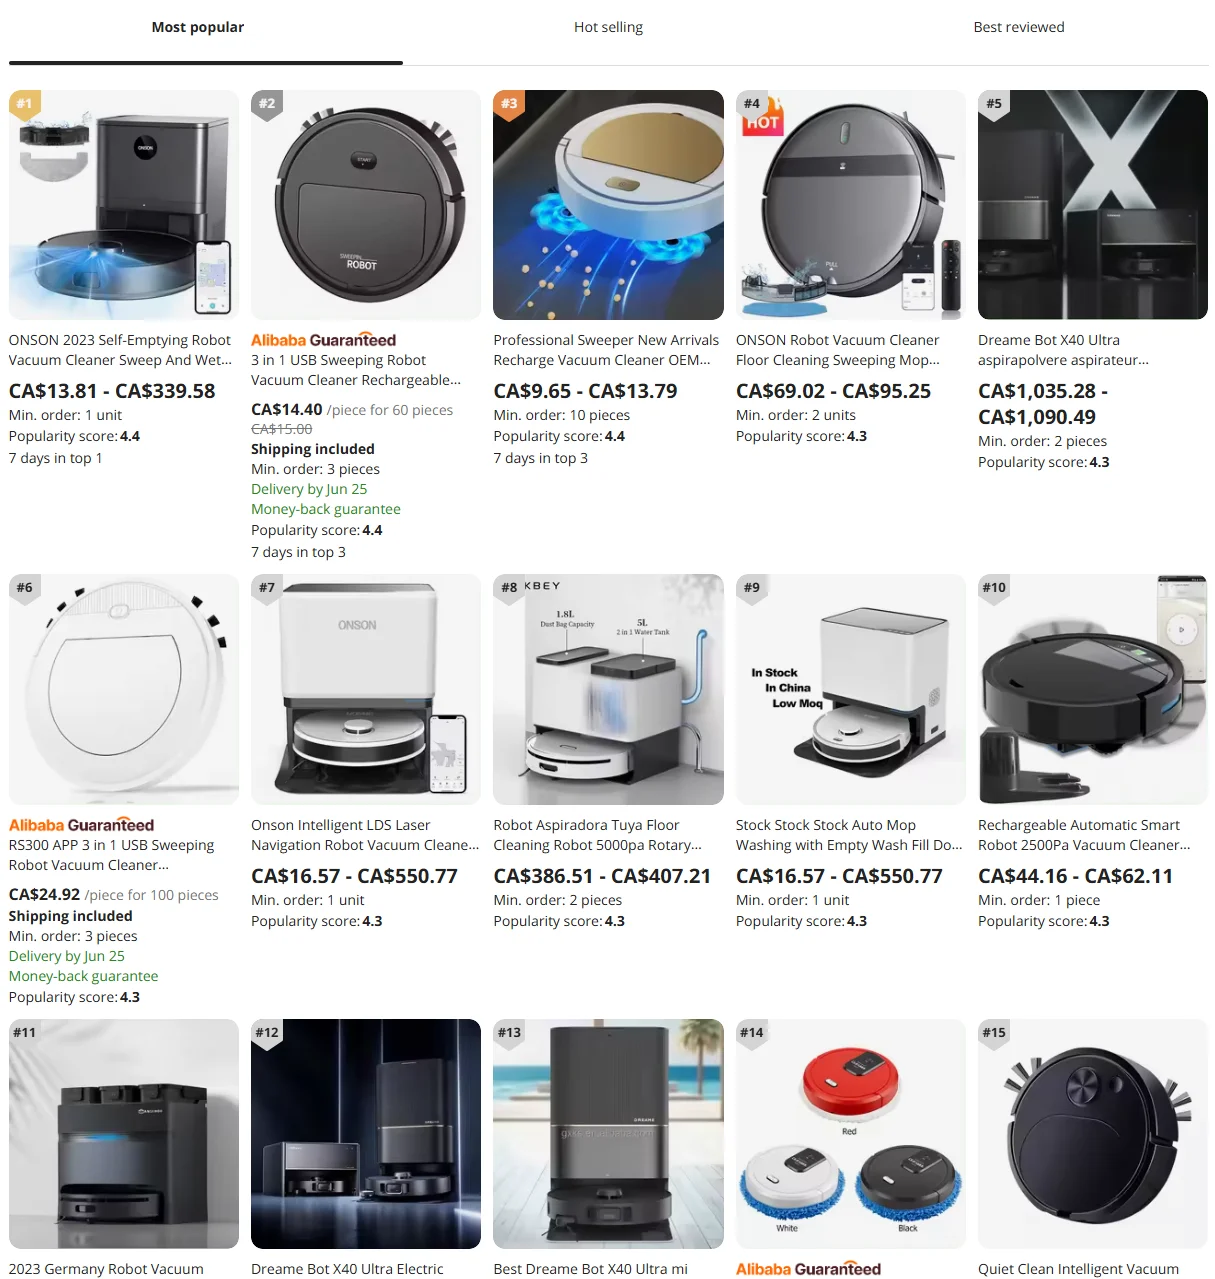
Task: Open Rechargeable Automatic Smart Robot 2500Pa listing
Action: (x=1084, y=835)
